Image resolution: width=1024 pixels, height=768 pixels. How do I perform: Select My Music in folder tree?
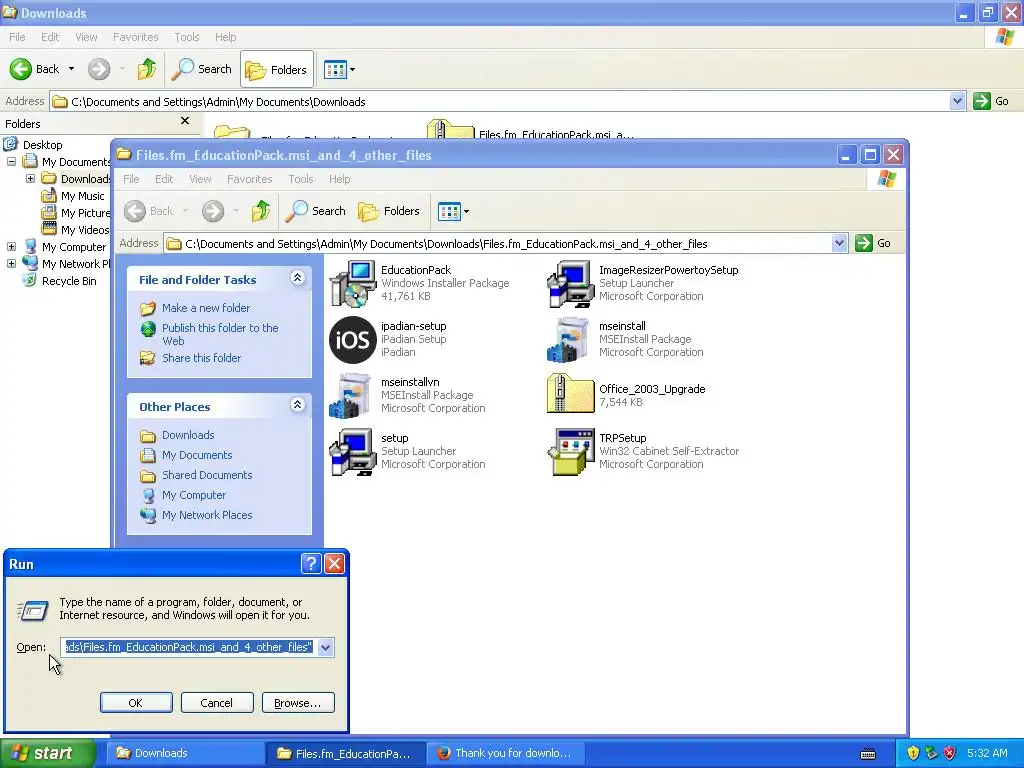tap(82, 195)
